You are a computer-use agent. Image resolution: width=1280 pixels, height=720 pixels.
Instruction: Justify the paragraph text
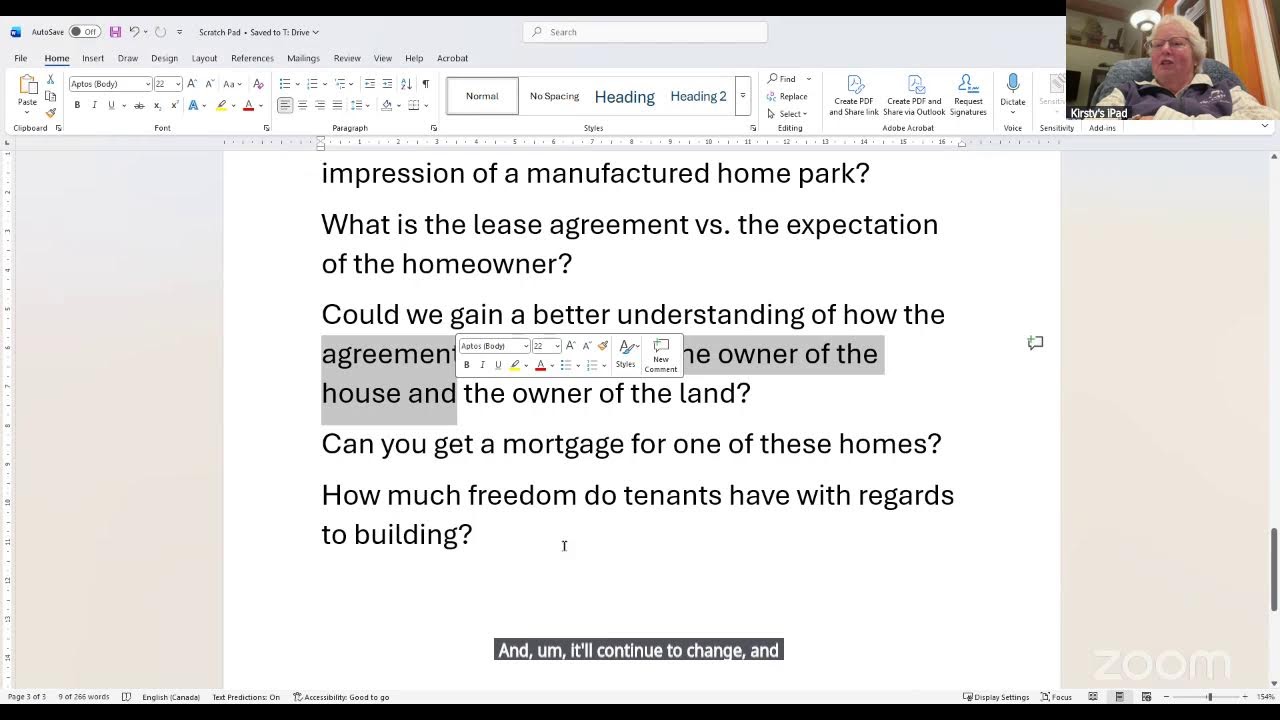coord(337,105)
